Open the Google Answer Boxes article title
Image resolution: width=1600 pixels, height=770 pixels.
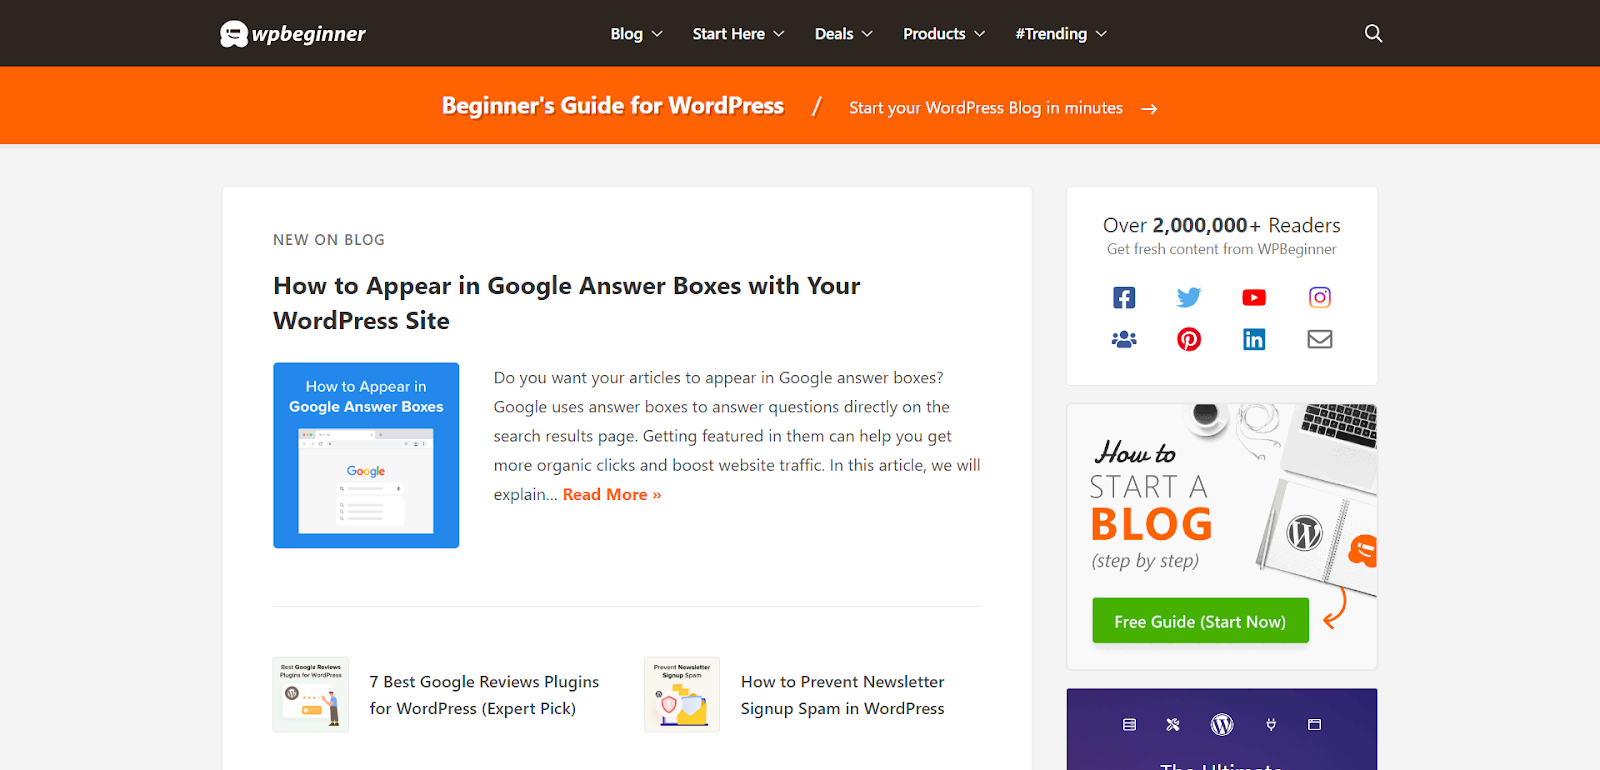click(567, 303)
